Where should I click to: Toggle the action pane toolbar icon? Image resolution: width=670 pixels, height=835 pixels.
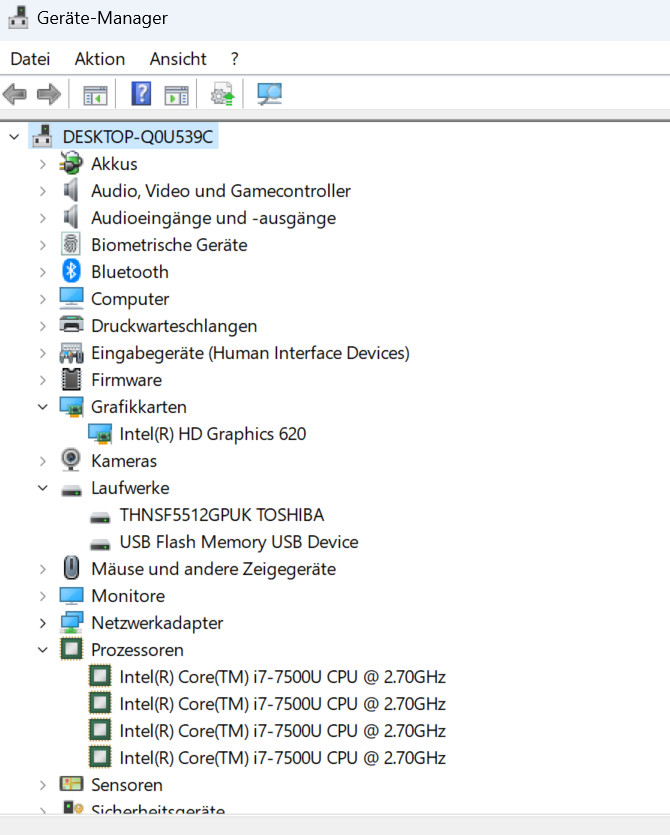tap(176, 95)
